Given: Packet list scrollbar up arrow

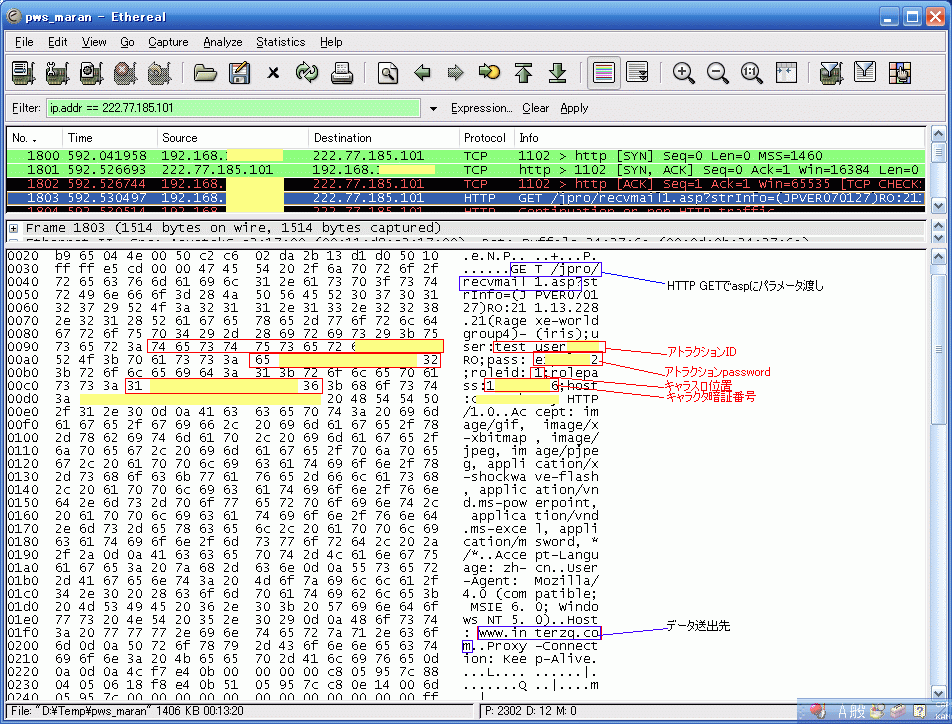Looking at the screenshot, I should pos(938,133).
